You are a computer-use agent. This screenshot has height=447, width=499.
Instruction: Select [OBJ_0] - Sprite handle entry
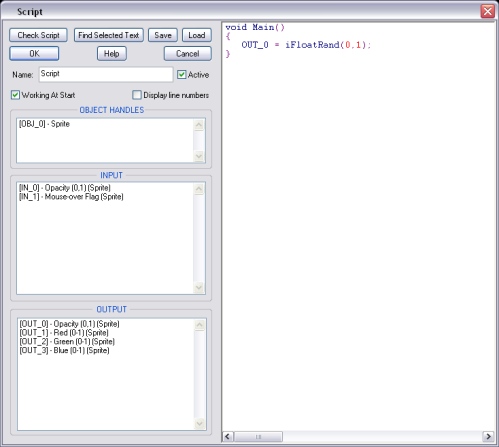44,124
